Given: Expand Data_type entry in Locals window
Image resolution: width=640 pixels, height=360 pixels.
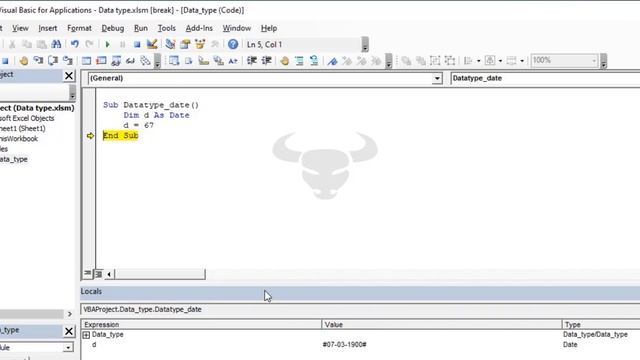Looking at the screenshot, I should point(86,335).
